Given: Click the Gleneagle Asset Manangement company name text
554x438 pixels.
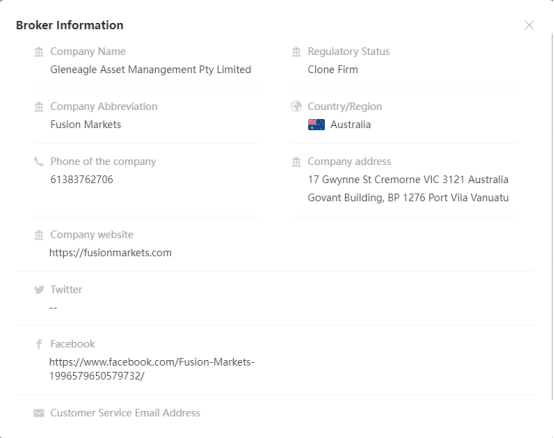Looking at the screenshot, I should (151, 70).
